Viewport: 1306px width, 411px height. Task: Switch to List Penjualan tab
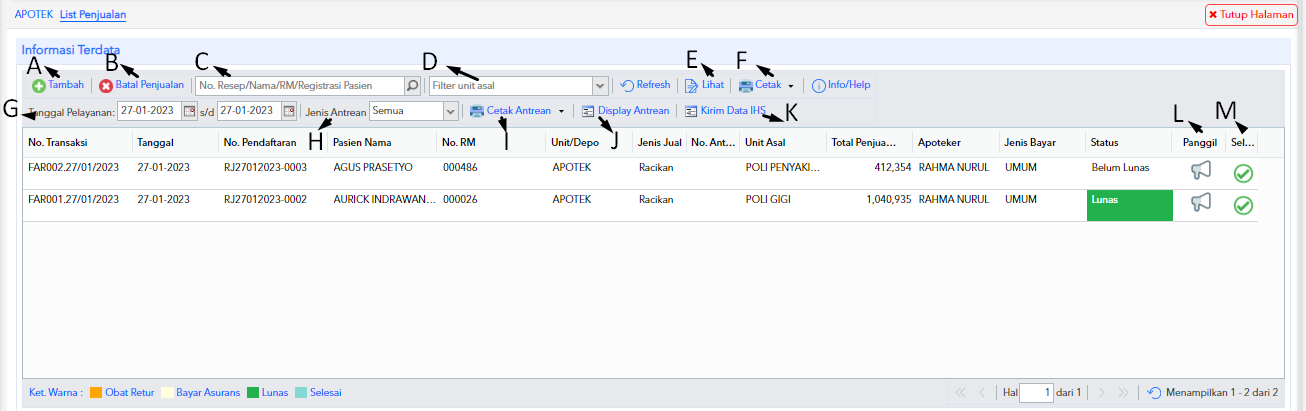(93, 15)
